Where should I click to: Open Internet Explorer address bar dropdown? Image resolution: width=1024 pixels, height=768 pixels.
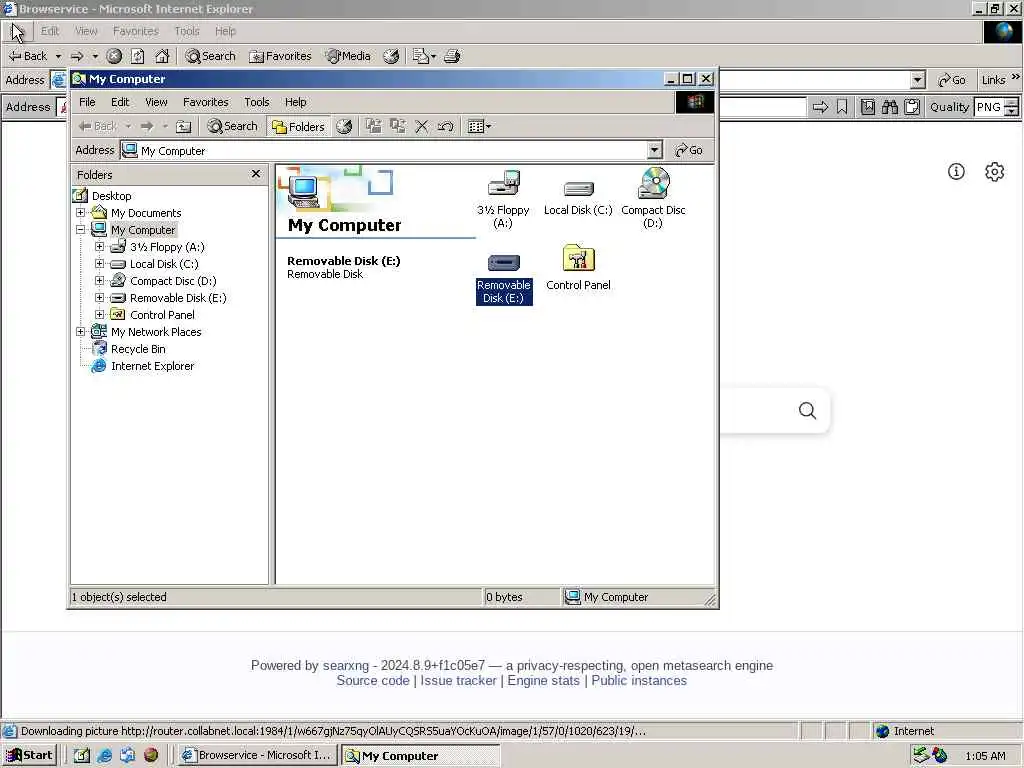click(918, 80)
